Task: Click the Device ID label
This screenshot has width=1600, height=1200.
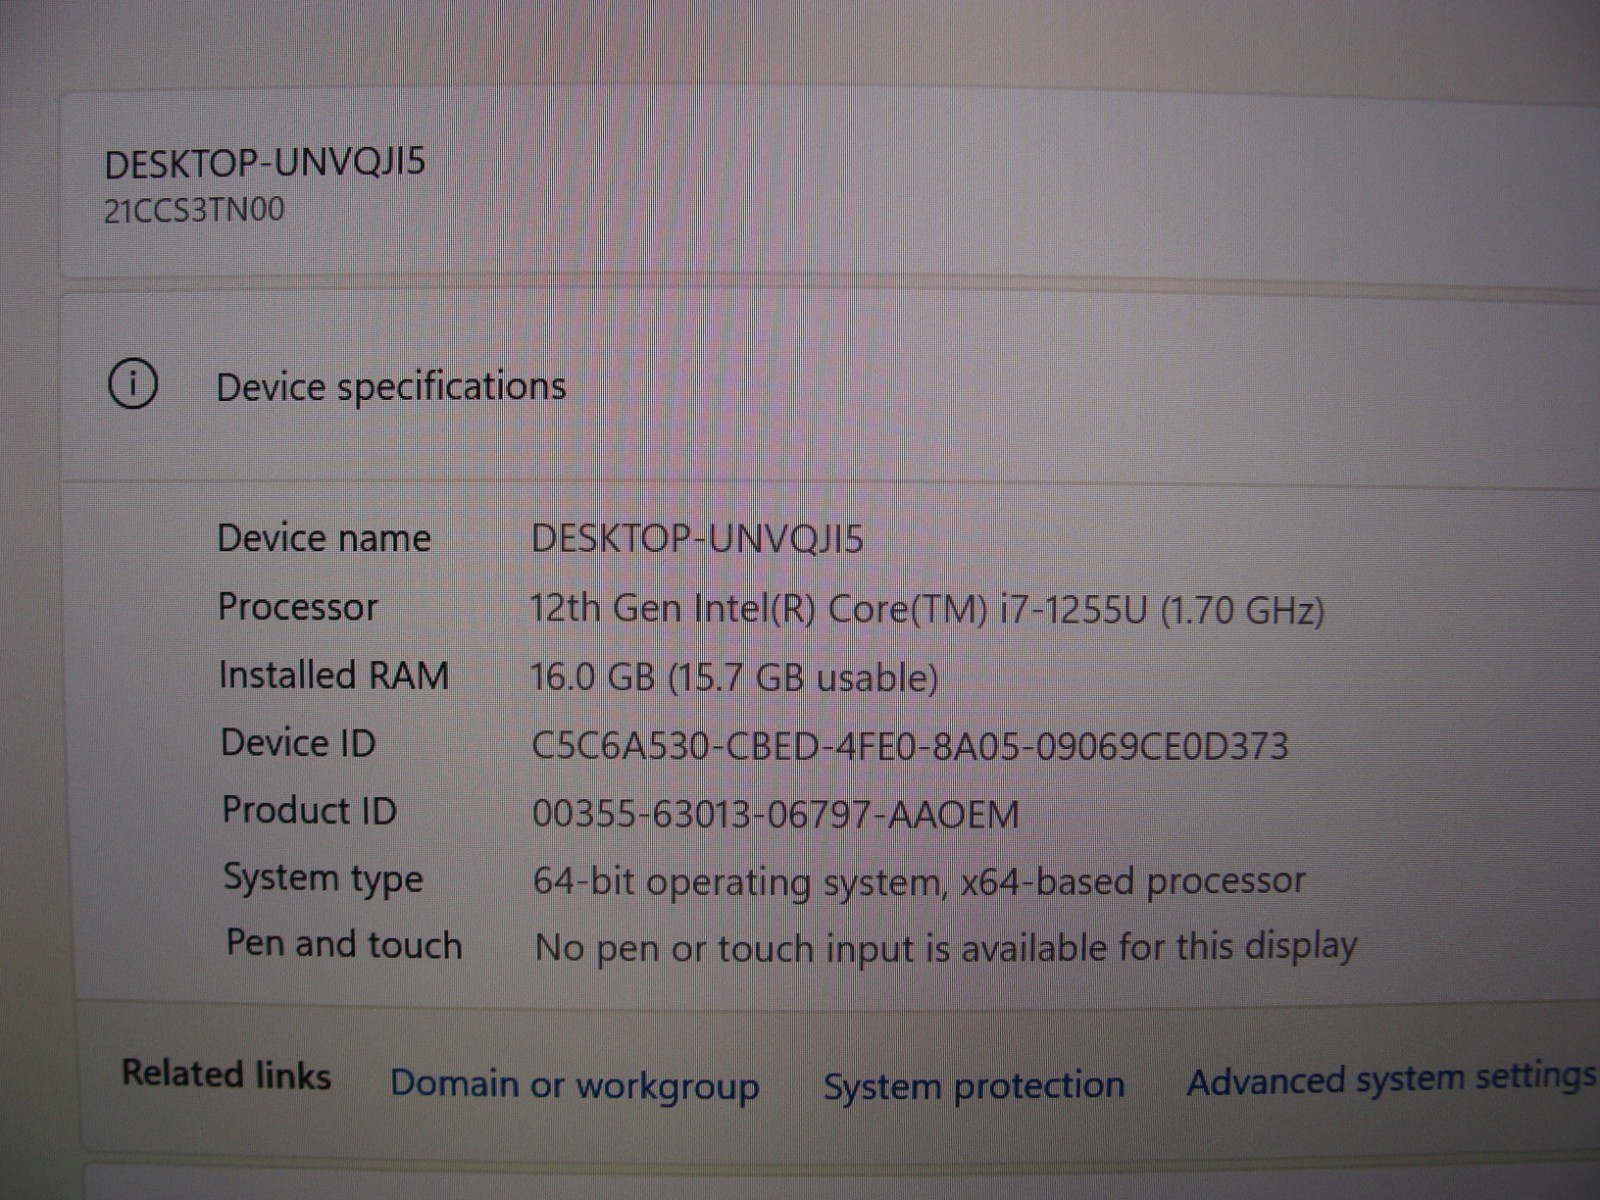Action: click(298, 743)
